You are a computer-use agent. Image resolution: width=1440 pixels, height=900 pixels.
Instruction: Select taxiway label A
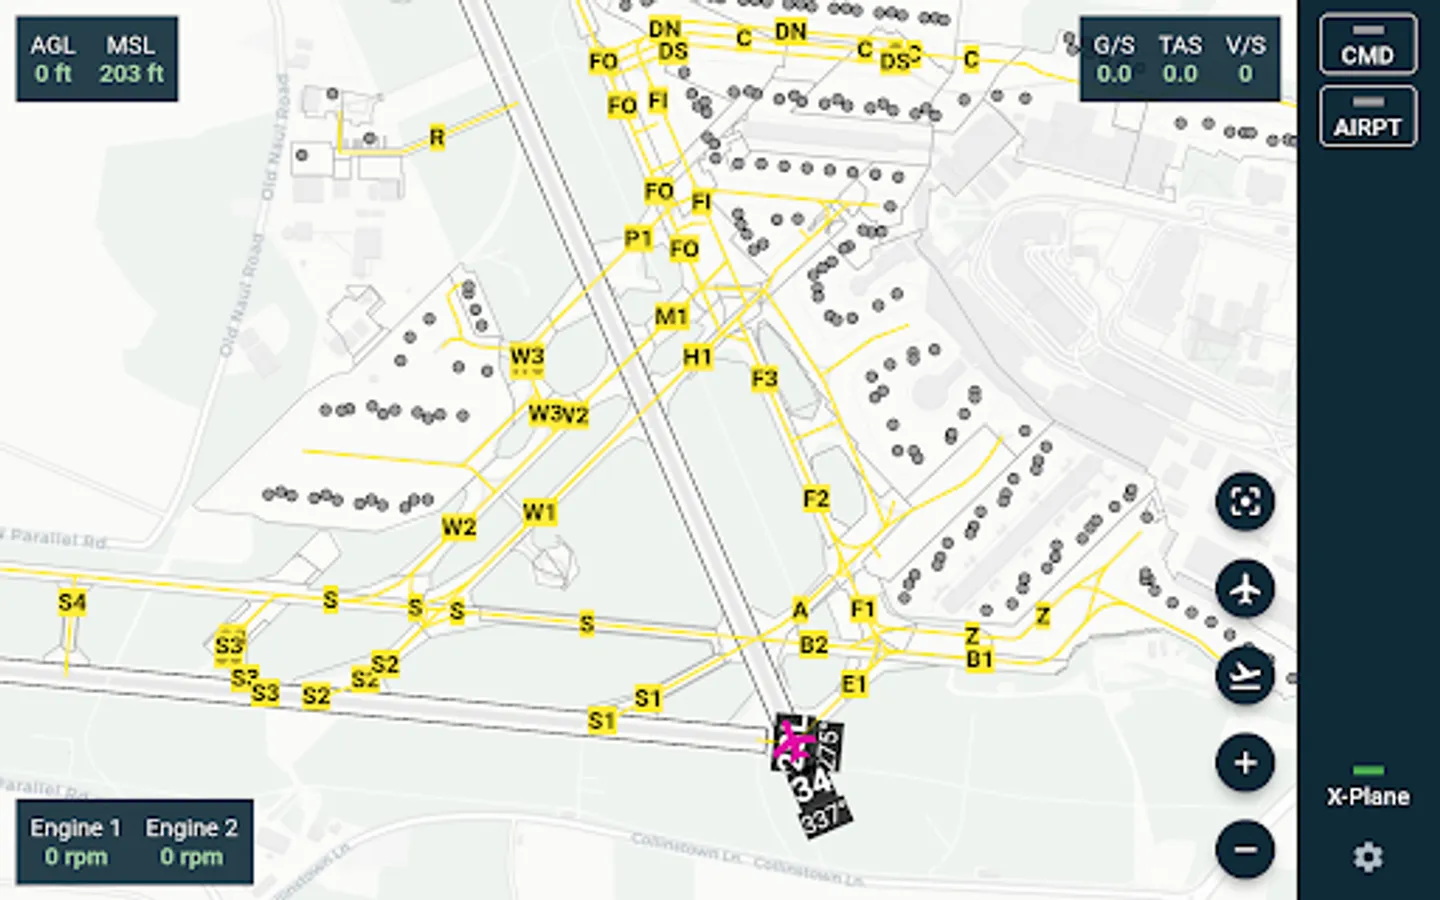[x=800, y=609]
